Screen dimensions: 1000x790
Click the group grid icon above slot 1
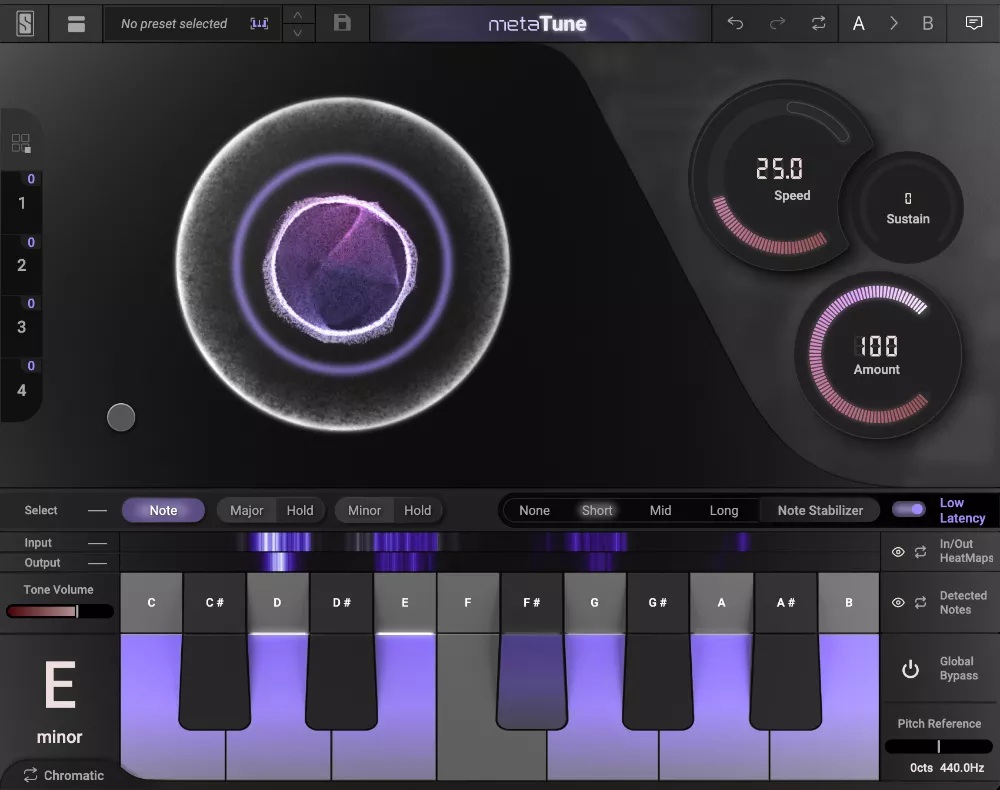pyautogui.click(x=21, y=143)
